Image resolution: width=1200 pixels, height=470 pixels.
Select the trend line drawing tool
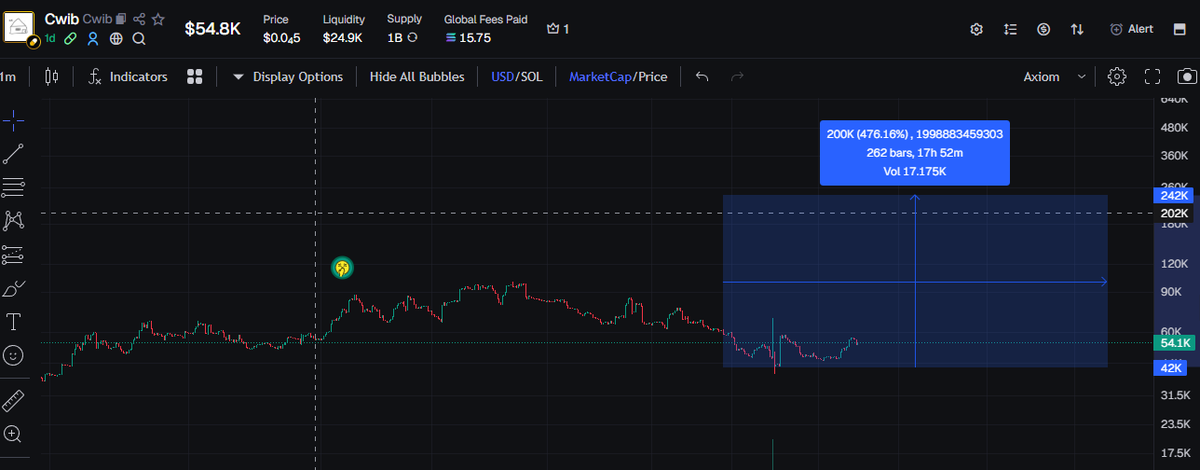click(14, 153)
